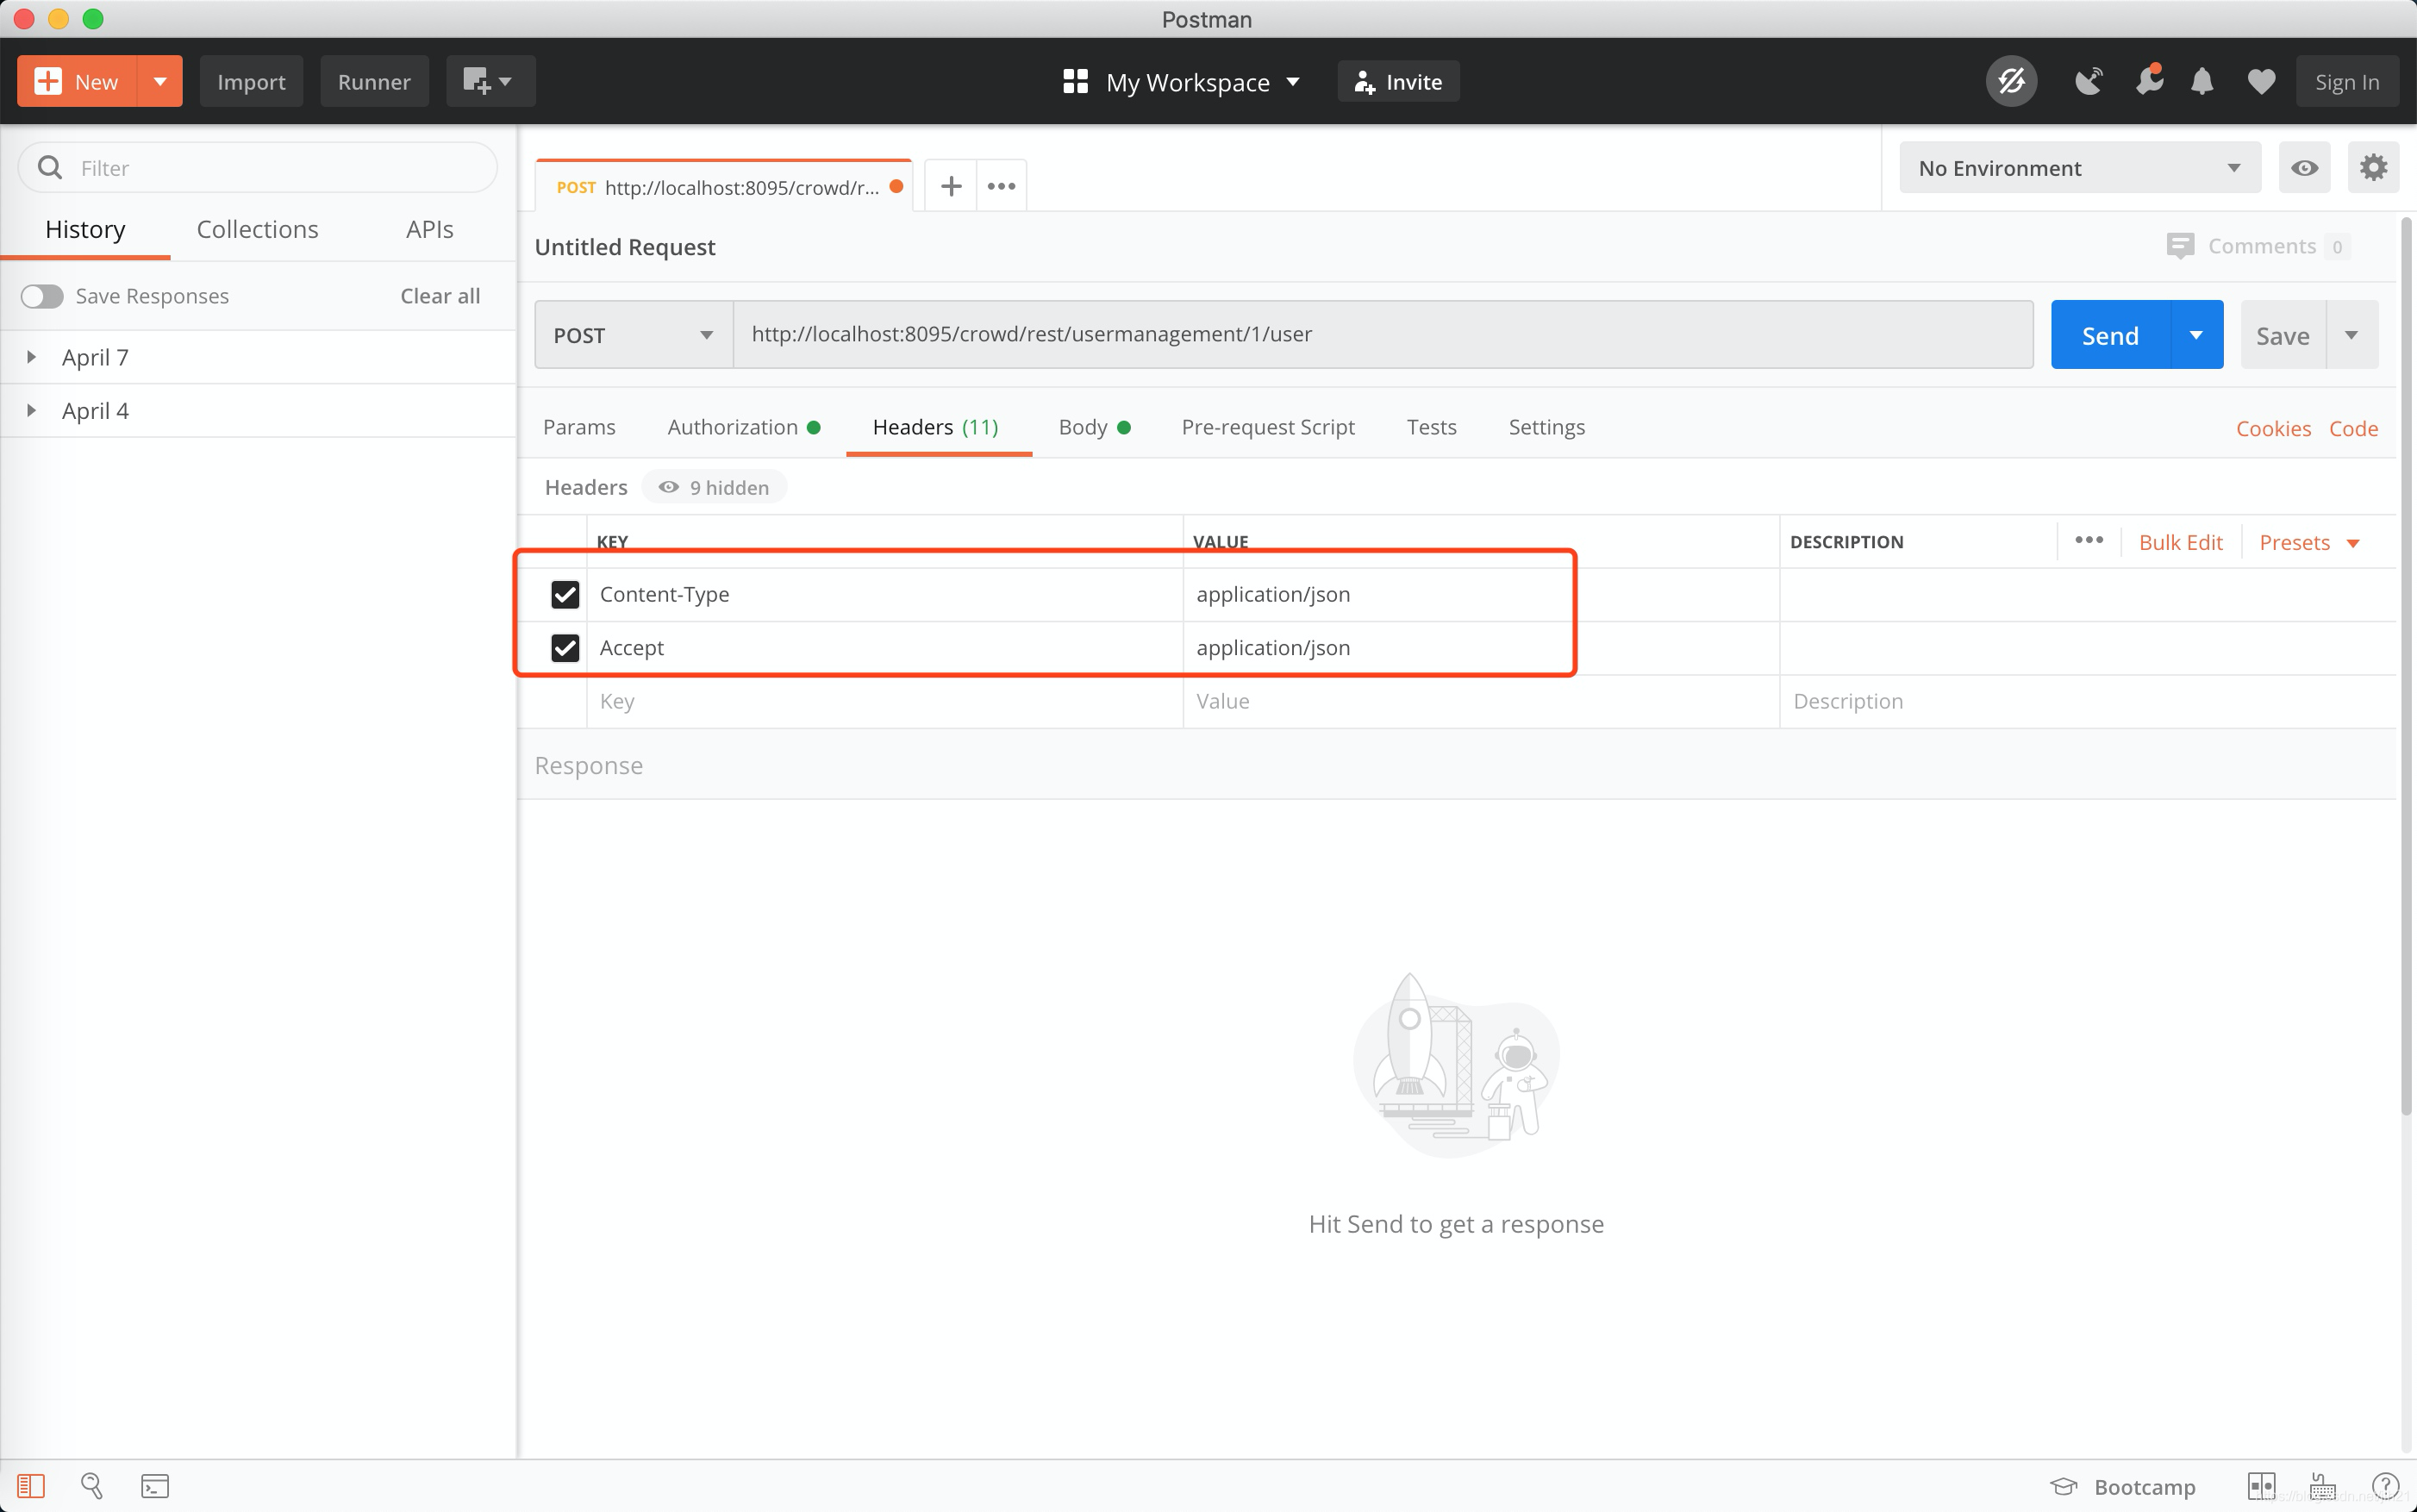
Task: Click the Runner button
Action: click(374, 81)
